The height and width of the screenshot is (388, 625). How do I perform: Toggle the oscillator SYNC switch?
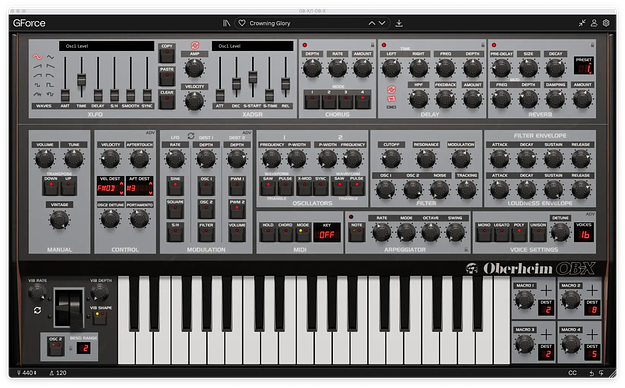tap(320, 186)
